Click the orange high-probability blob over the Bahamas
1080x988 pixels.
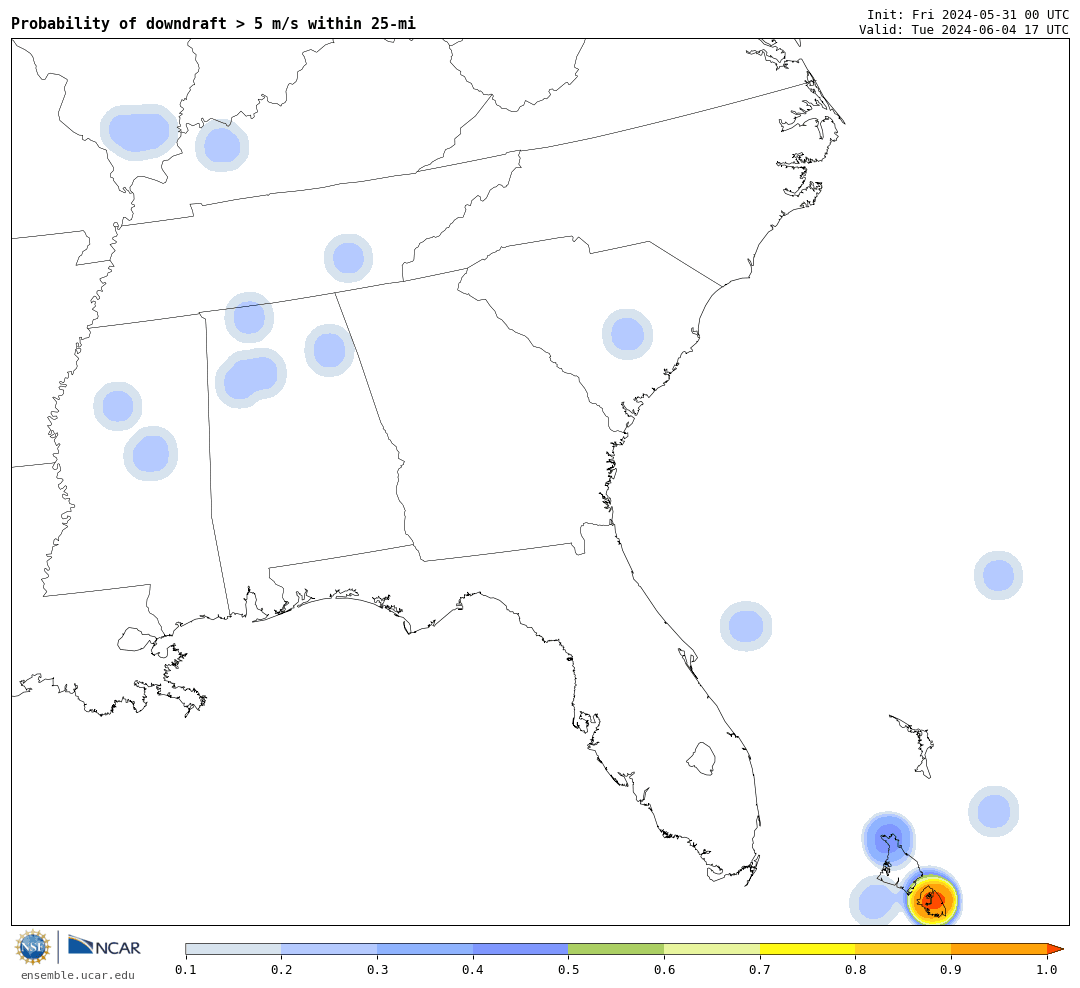tap(933, 900)
